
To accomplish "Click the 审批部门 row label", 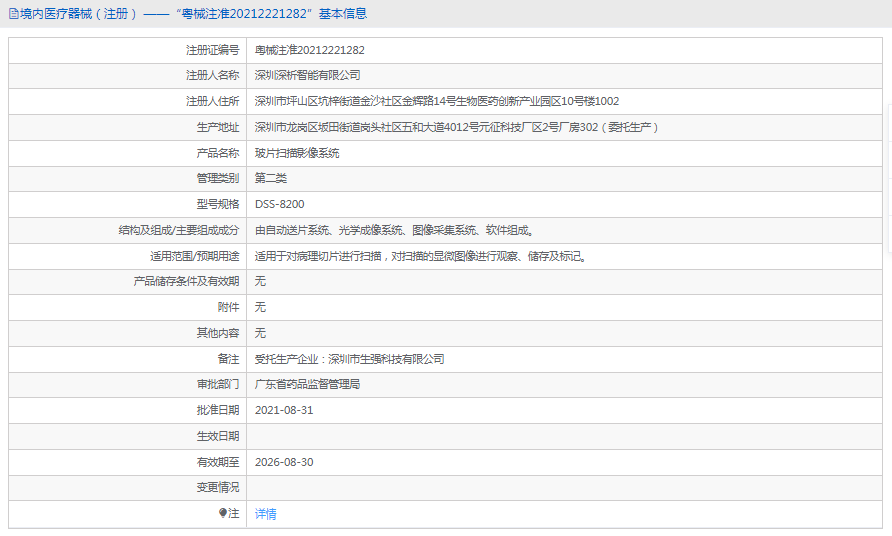I will 218,384.
